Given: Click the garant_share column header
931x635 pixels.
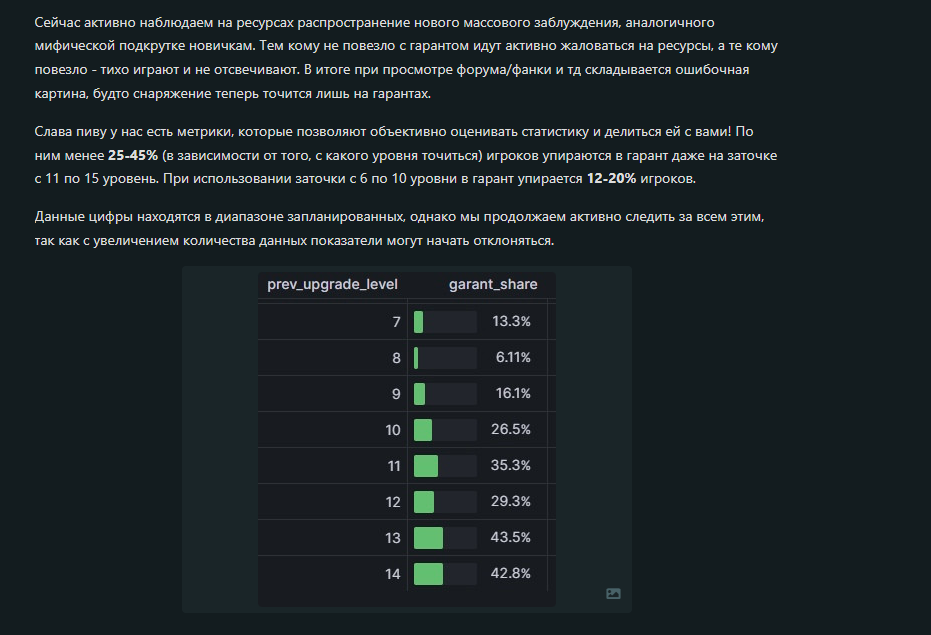Looking at the screenshot, I should tap(493, 285).
